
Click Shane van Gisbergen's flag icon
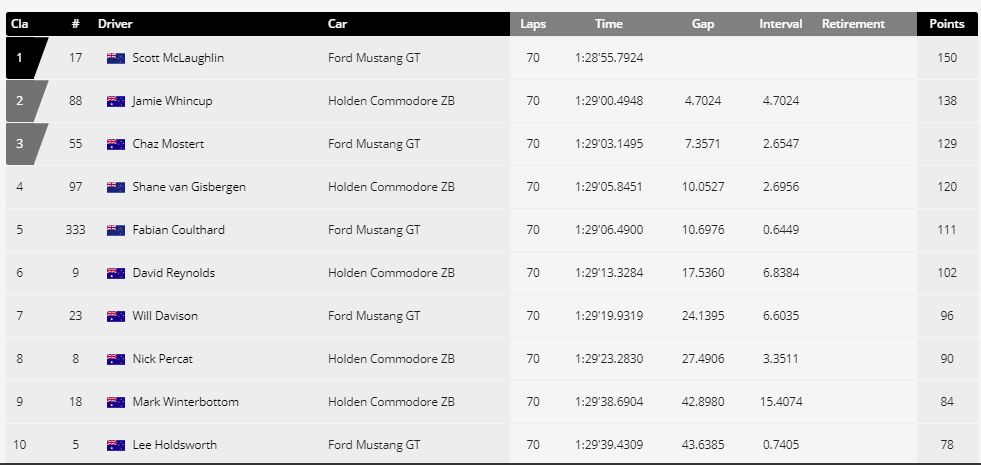116,187
